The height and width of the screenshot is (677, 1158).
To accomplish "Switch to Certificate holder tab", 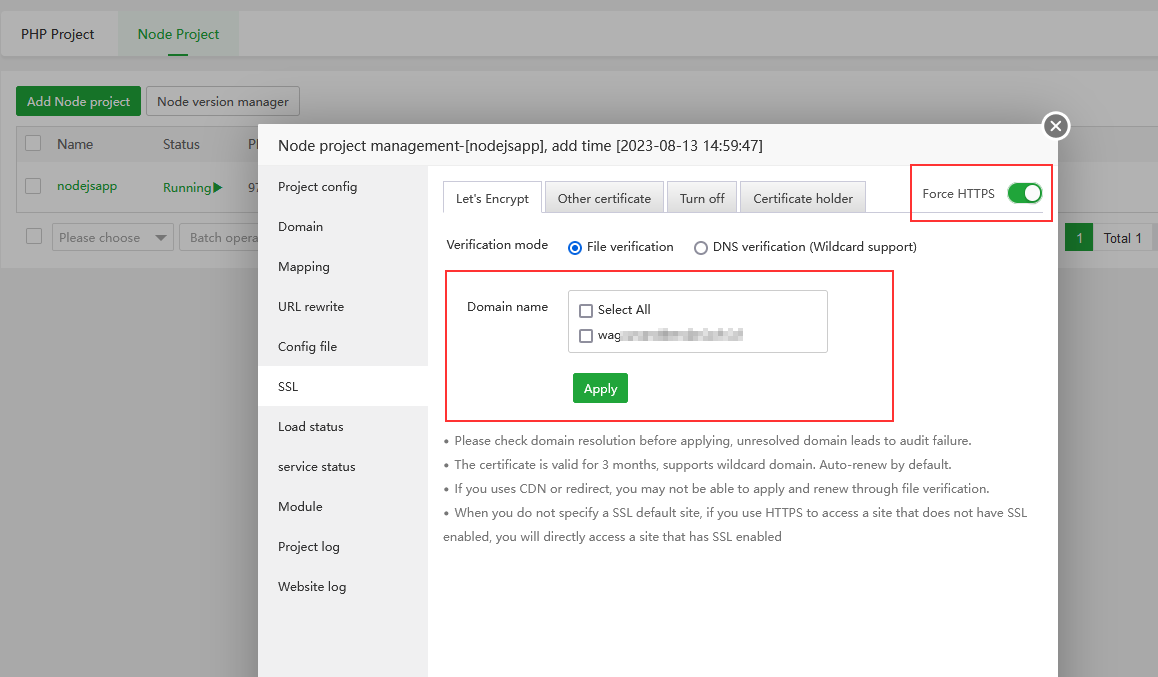I will click(803, 198).
